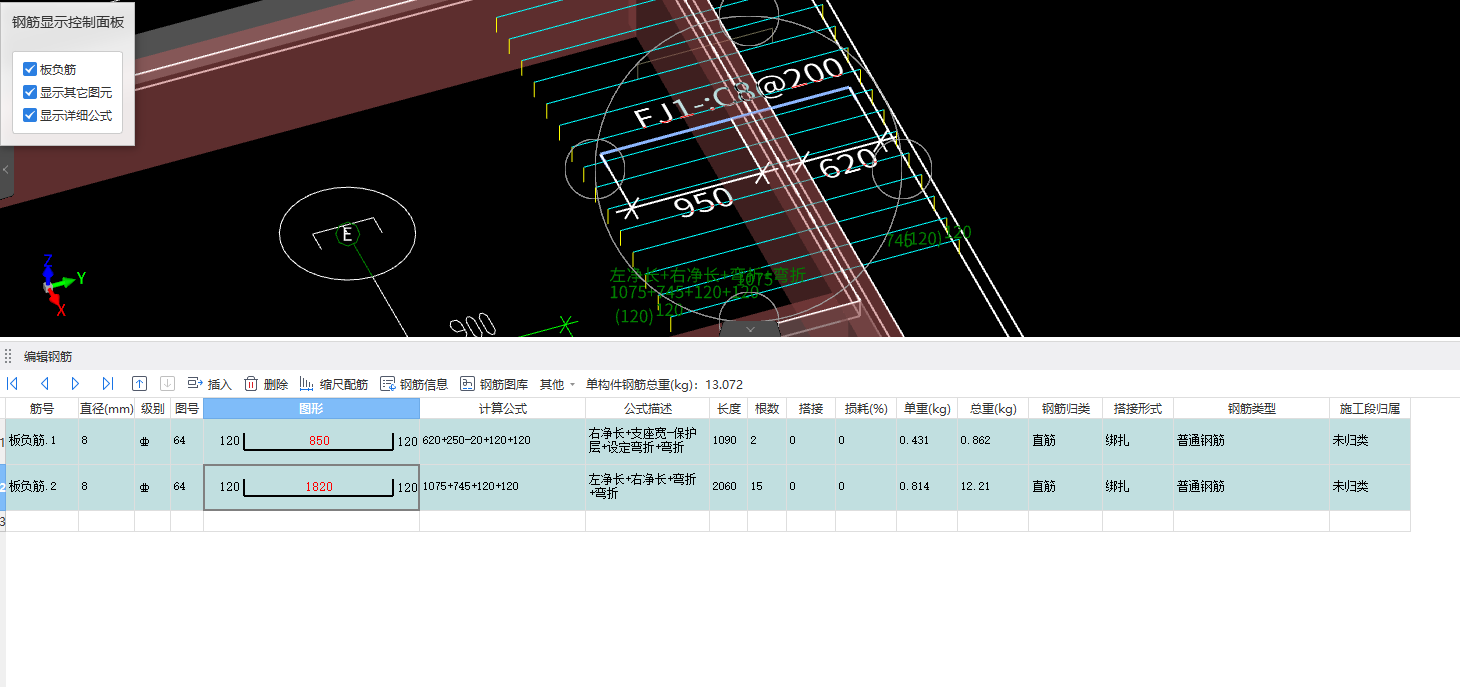The image size is (1460, 687).
Task: Click 筋号 column header
Action: click(42, 408)
